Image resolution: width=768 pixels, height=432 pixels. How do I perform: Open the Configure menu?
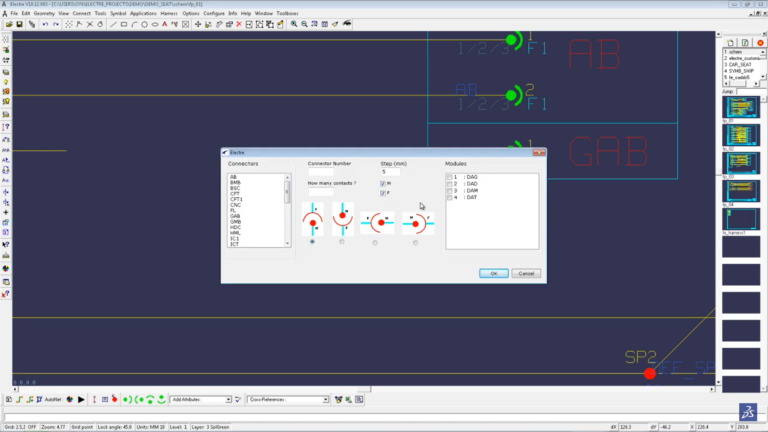point(214,13)
